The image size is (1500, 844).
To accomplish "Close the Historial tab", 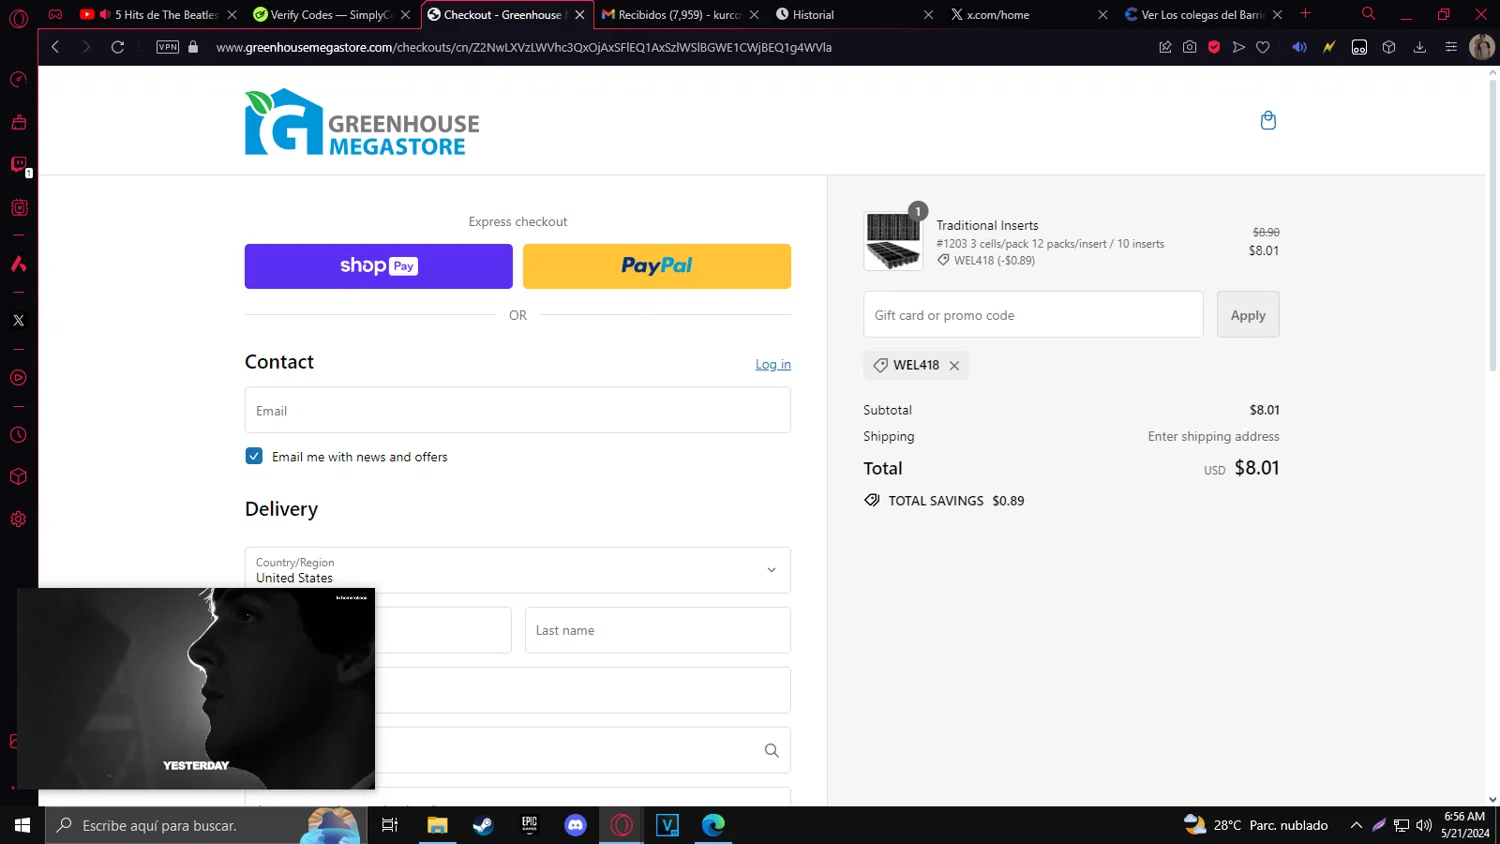I will (928, 14).
